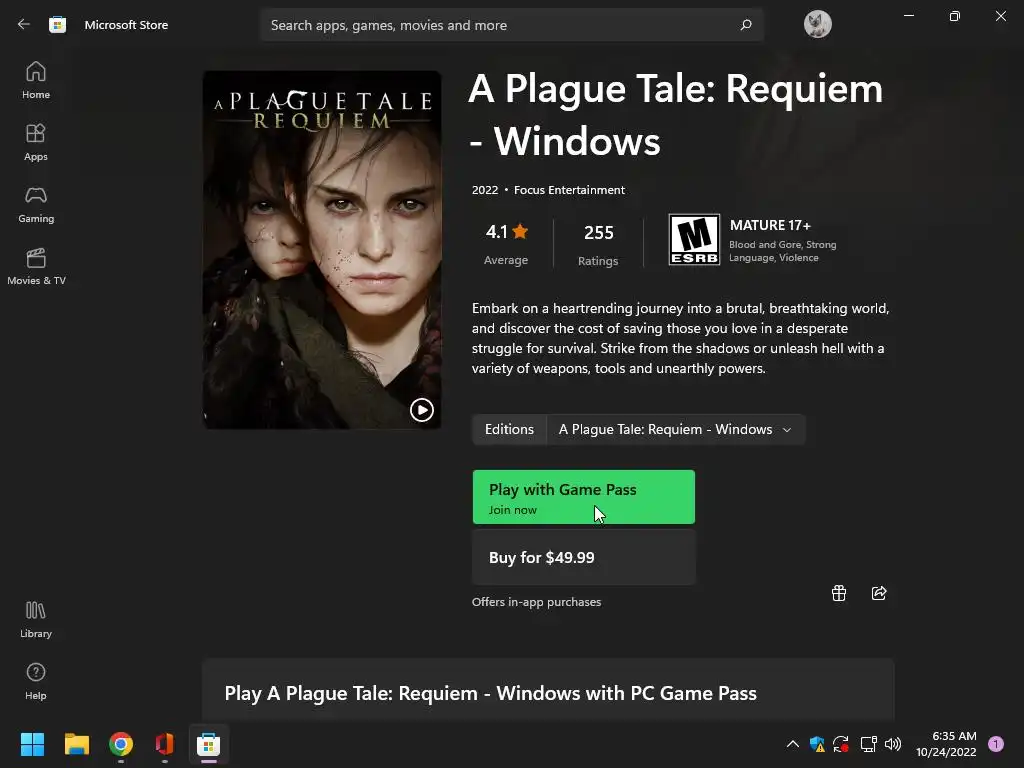Click the ESRB Mature rating logo
The image size is (1024, 768).
(x=694, y=239)
